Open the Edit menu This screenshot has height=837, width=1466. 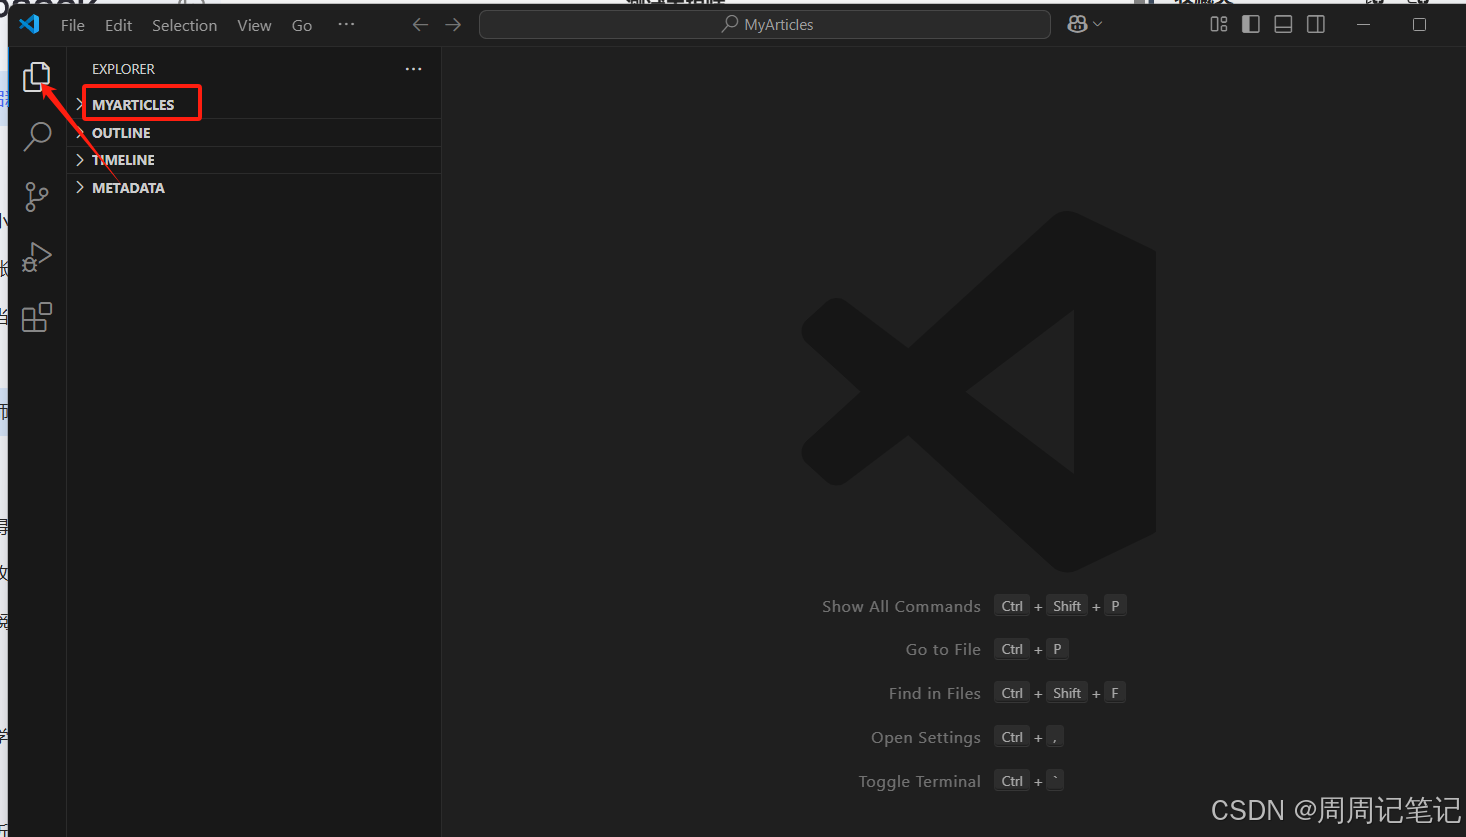point(118,25)
